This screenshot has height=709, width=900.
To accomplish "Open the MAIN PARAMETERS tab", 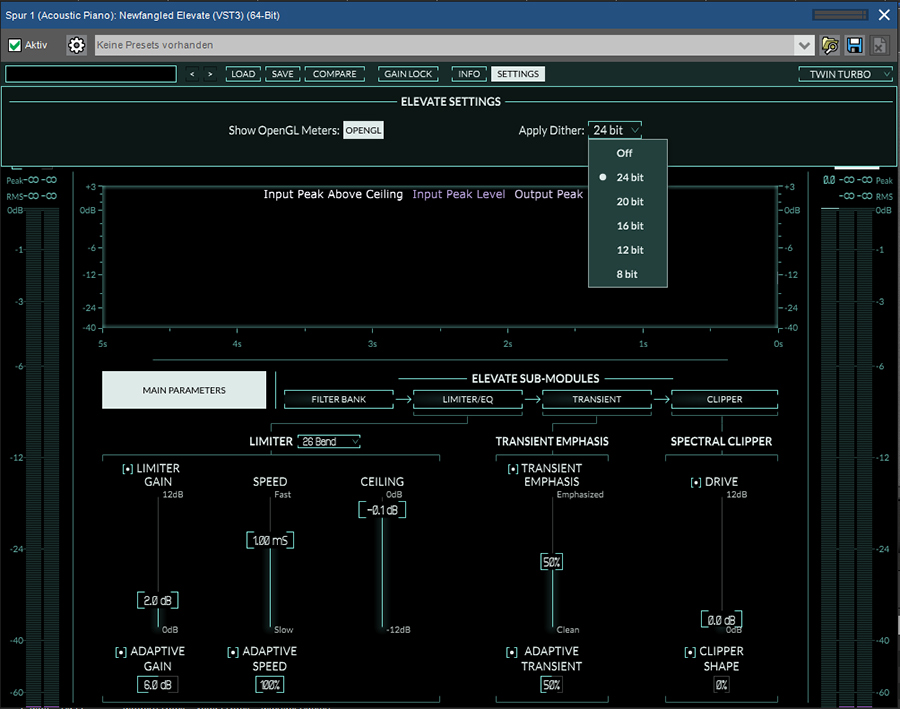I will [x=184, y=390].
